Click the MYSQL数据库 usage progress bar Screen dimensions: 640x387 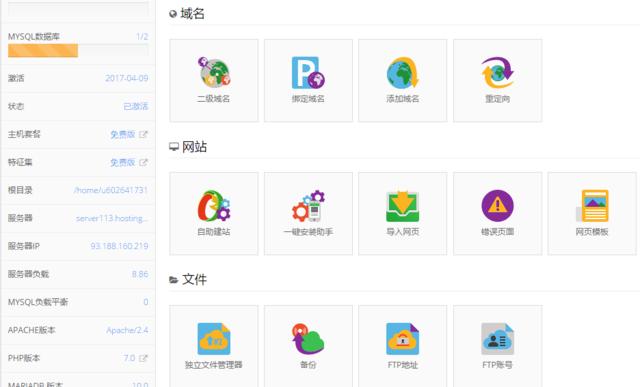(78, 51)
